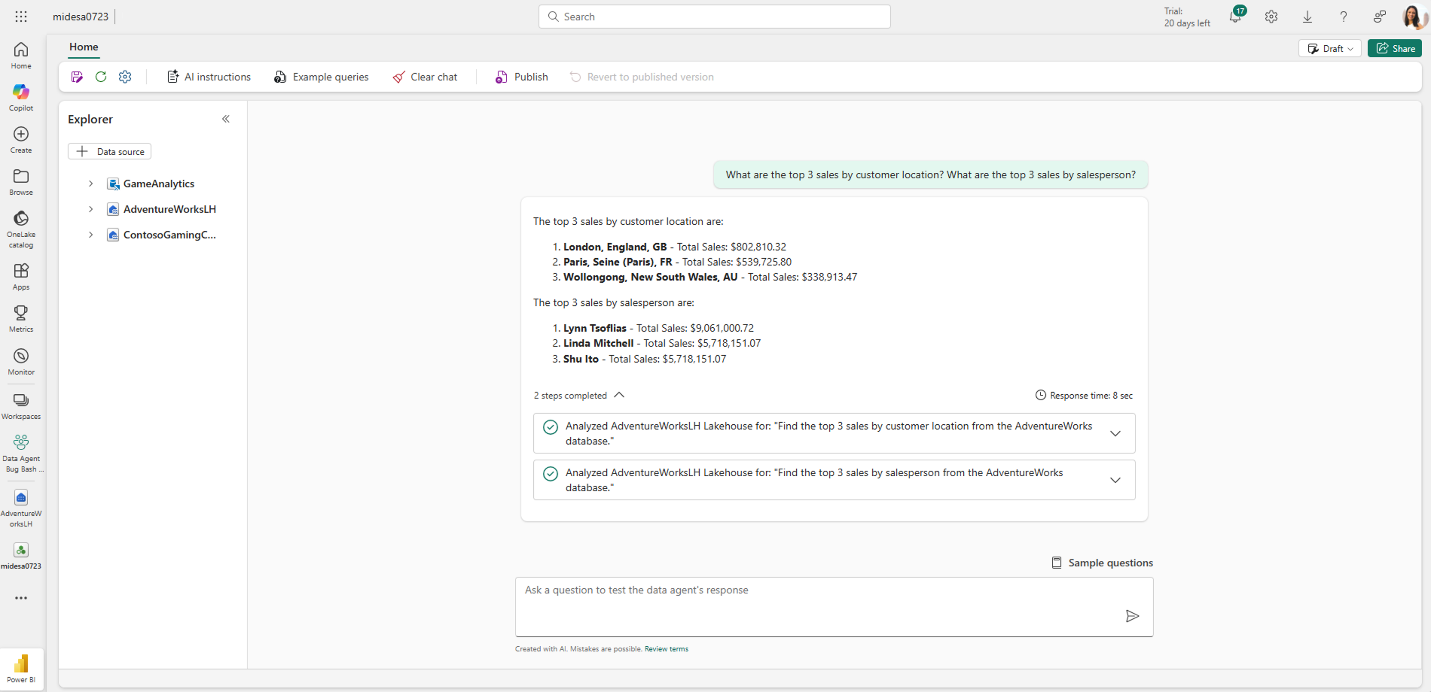Click the notifications bell icon

click(x=1235, y=17)
